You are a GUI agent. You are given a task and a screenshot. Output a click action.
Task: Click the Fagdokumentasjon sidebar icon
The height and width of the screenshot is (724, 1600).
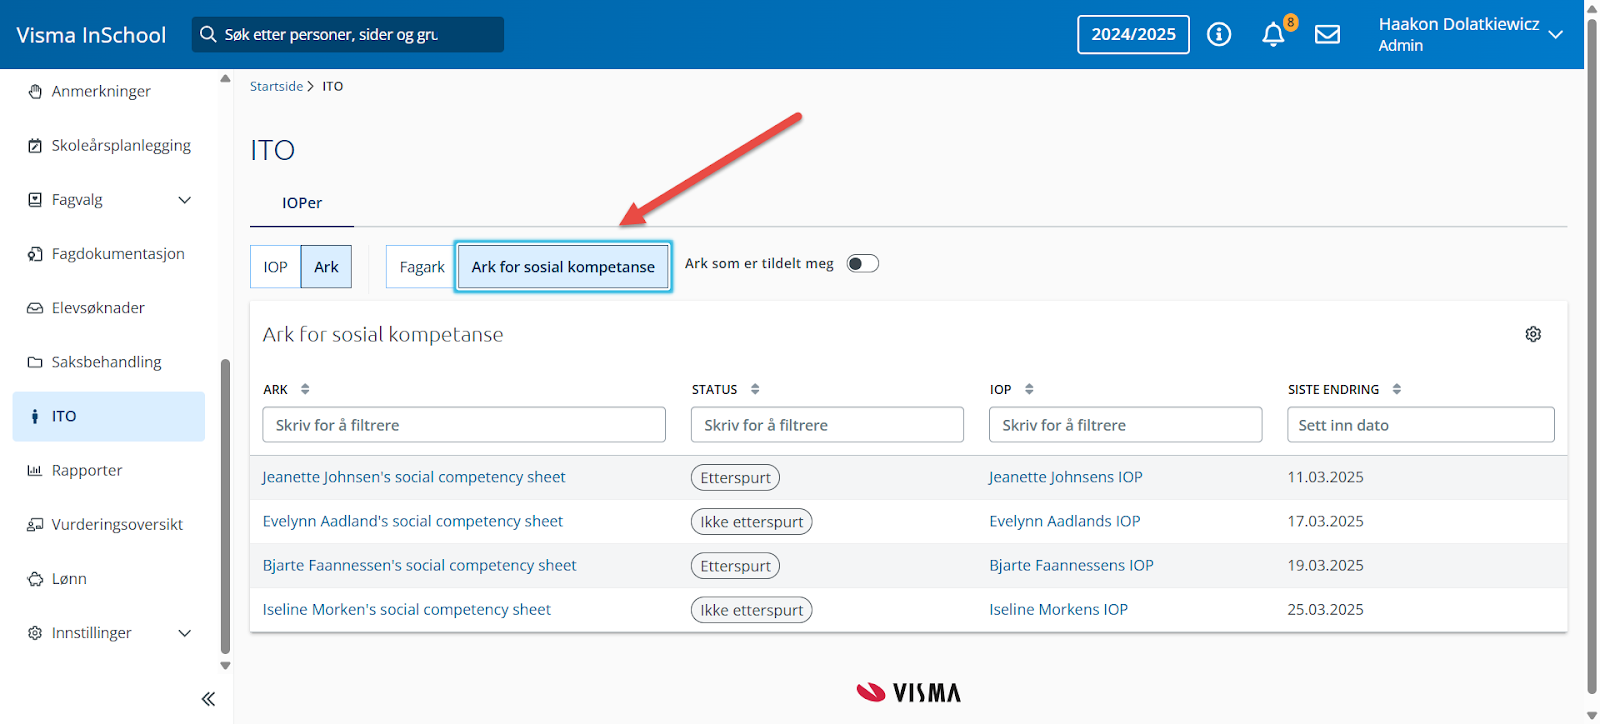tap(35, 254)
